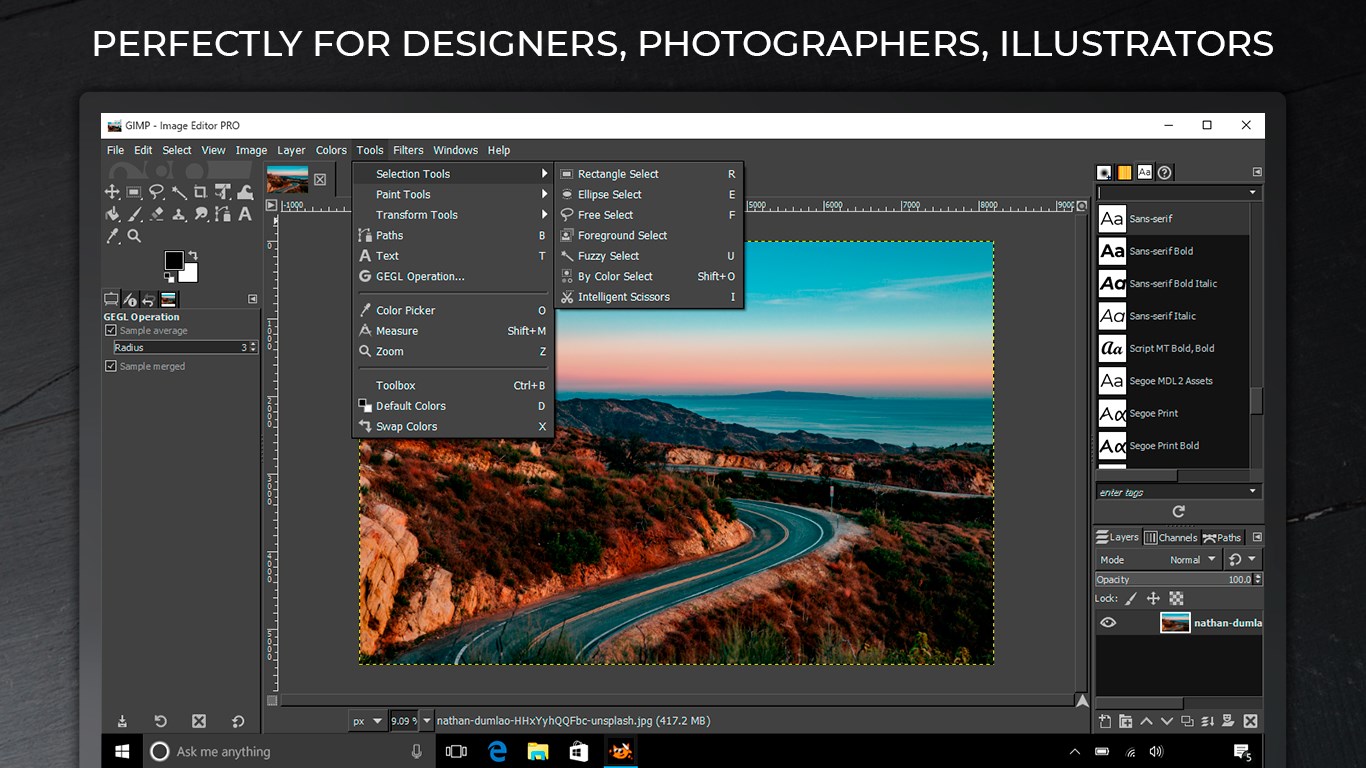This screenshot has width=1366, height=768.
Task: Choose the Smudge tool icon
Action: [200, 214]
